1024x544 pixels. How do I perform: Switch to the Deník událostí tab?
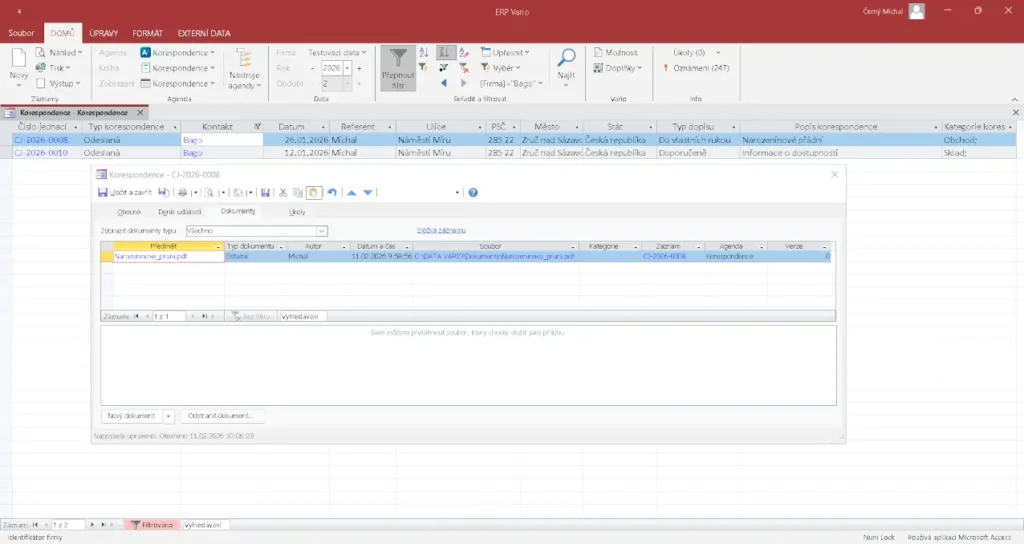click(x=180, y=212)
